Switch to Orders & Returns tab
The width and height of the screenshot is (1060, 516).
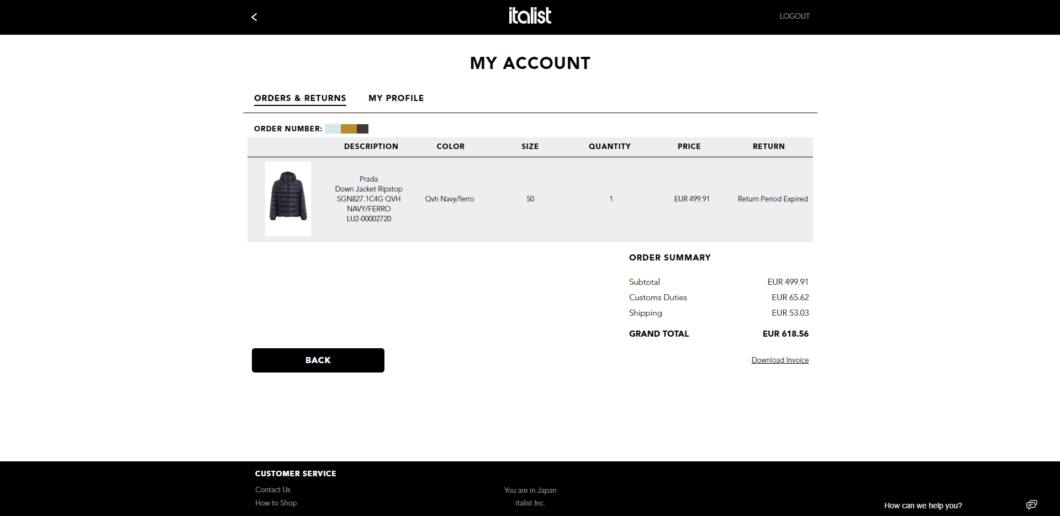tap(300, 98)
